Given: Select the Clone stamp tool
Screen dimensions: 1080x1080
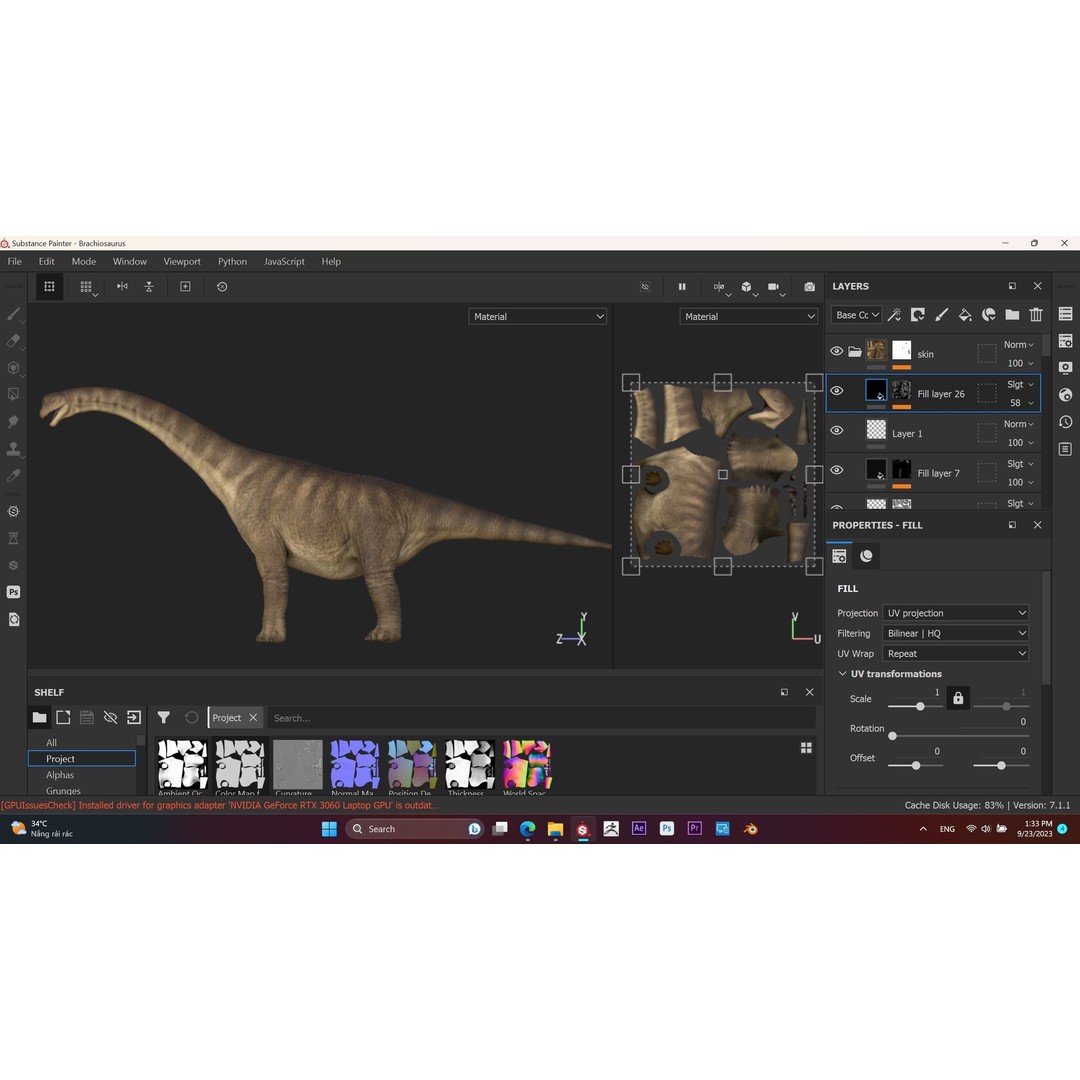Looking at the screenshot, I should [x=13, y=449].
